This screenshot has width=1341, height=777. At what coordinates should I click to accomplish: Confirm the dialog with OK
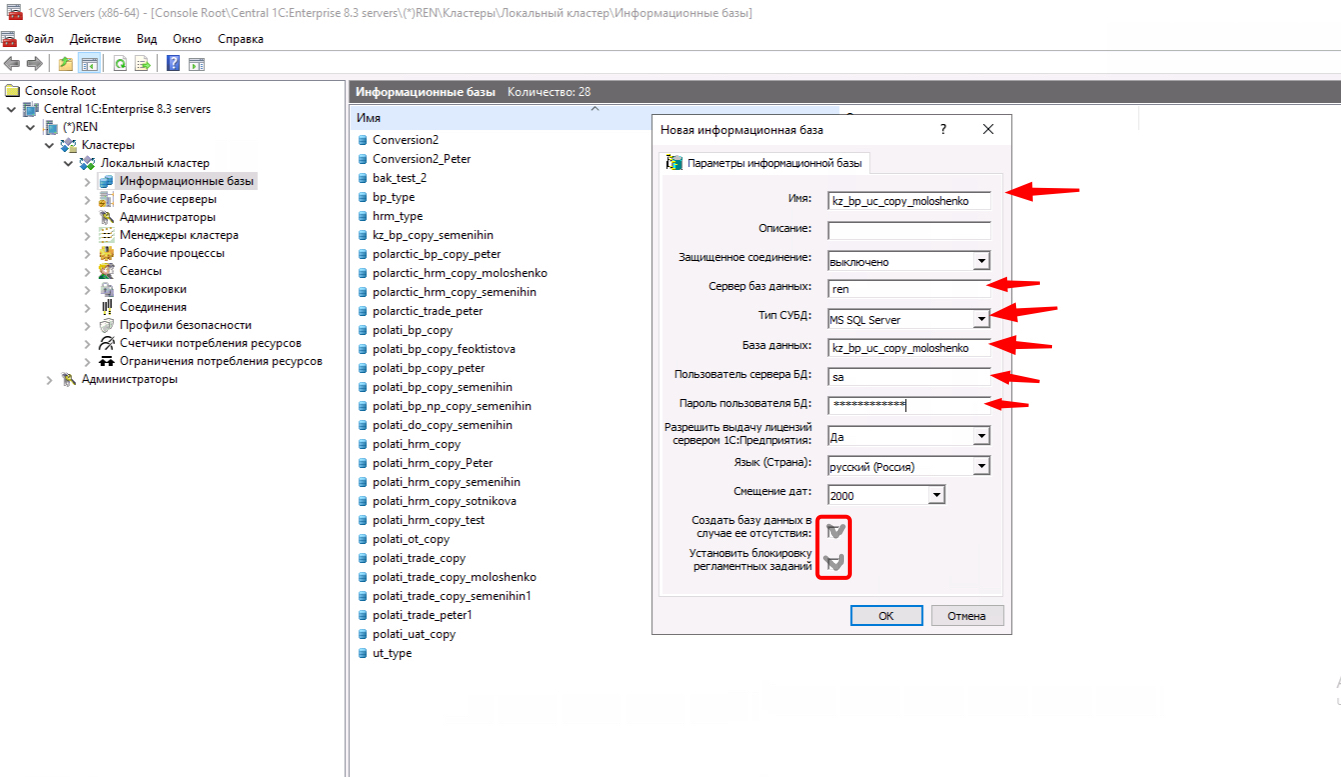[886, 616]
